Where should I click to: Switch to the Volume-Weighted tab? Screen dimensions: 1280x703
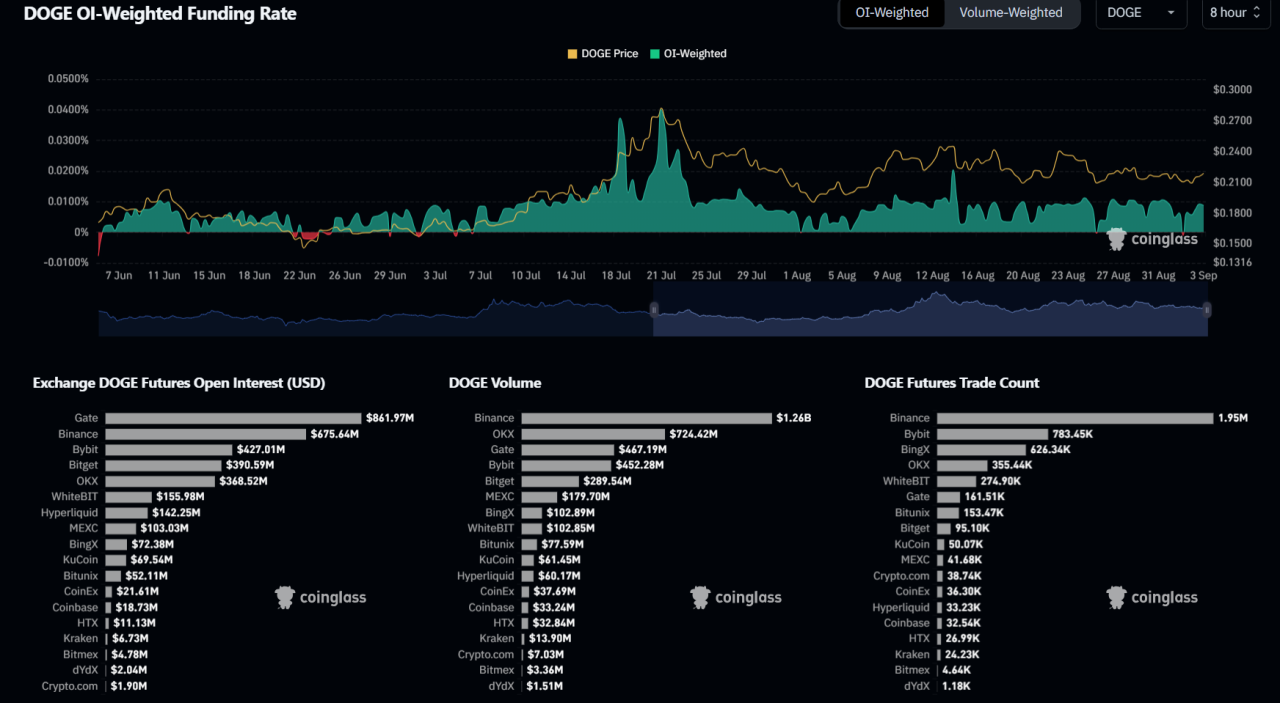(1011, 13)
